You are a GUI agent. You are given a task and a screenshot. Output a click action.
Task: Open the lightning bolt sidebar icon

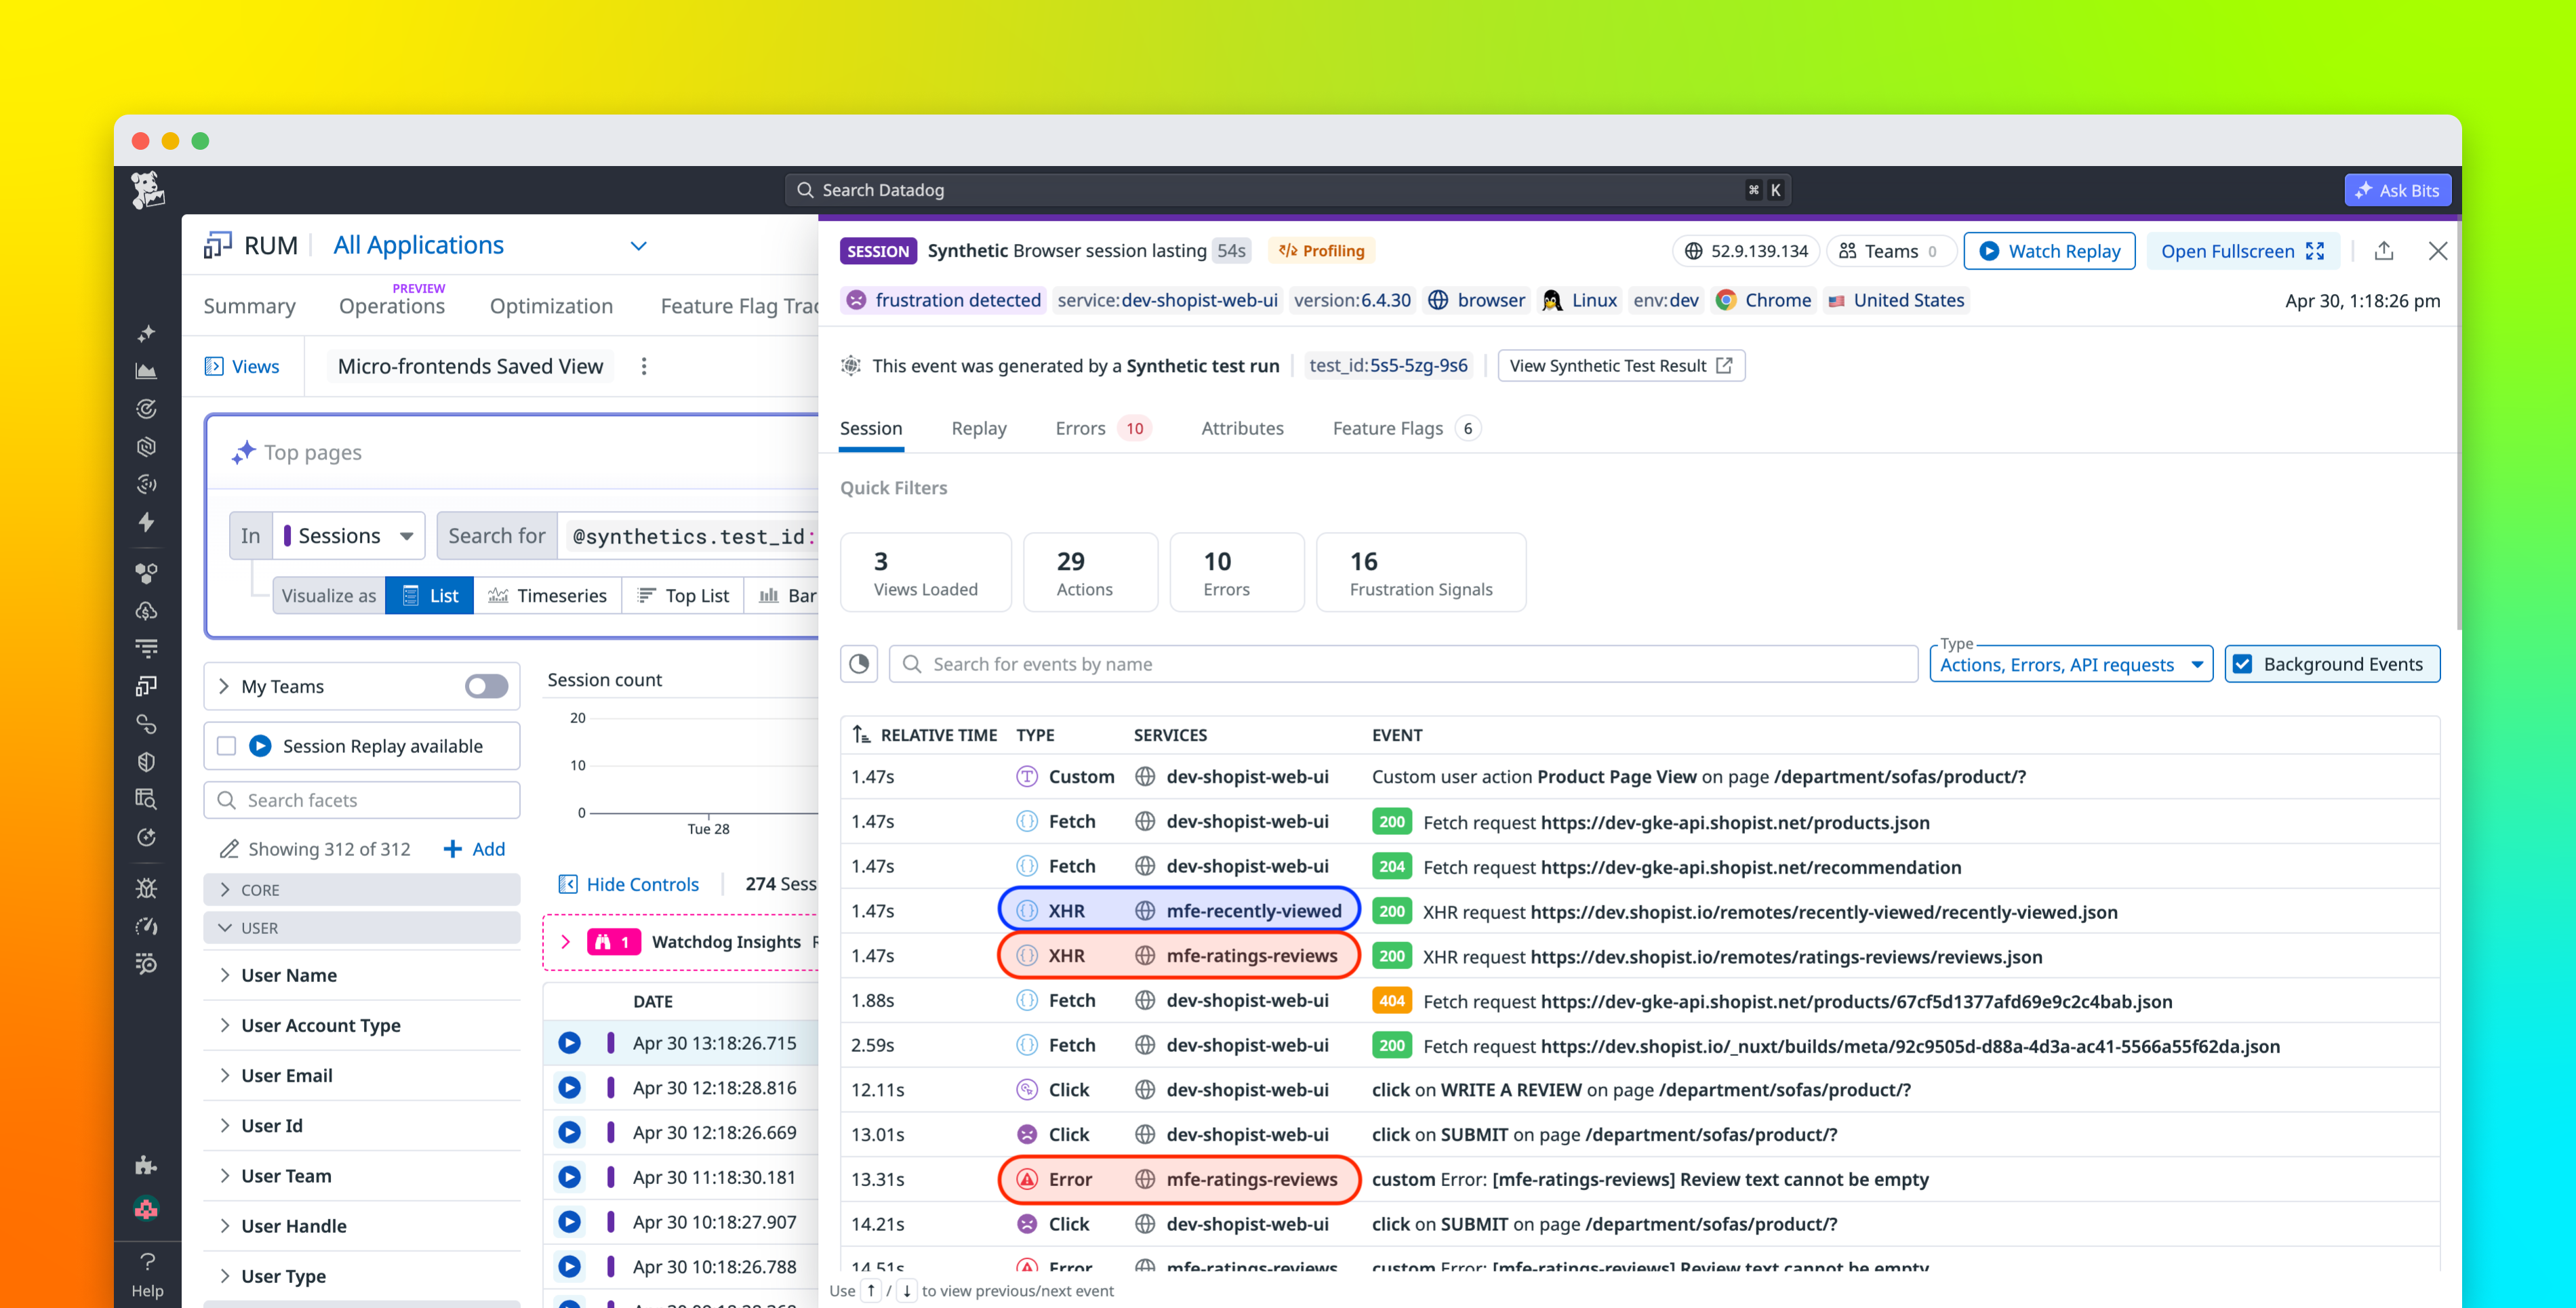pyautogui.click(x=146, y=522)
